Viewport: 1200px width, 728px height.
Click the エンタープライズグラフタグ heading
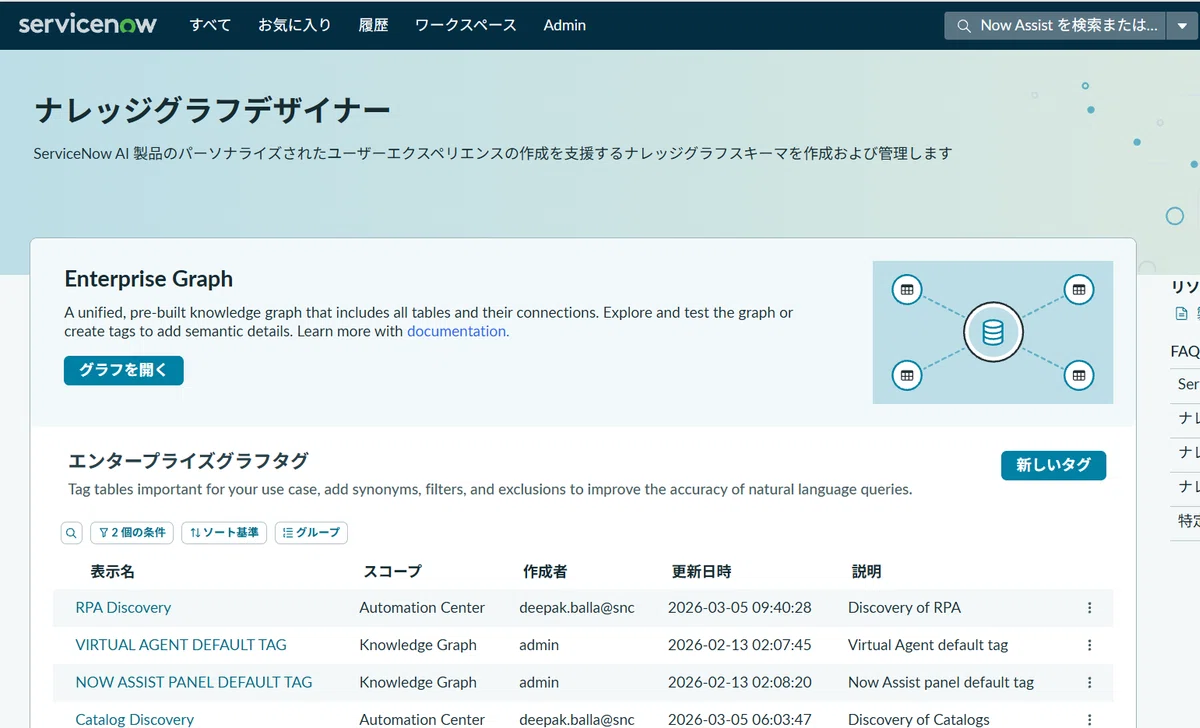click(188, 461)
